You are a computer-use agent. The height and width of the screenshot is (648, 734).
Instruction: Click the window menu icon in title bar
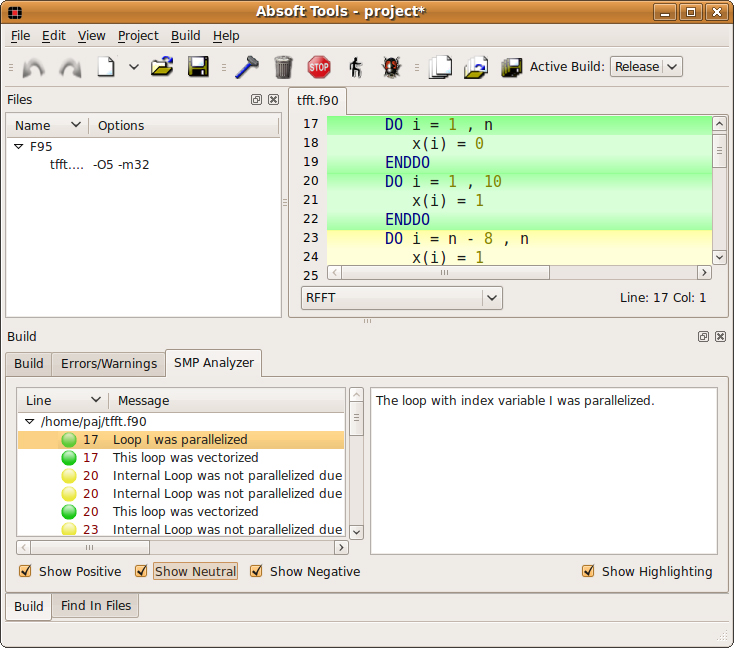[x=15, y=12]
